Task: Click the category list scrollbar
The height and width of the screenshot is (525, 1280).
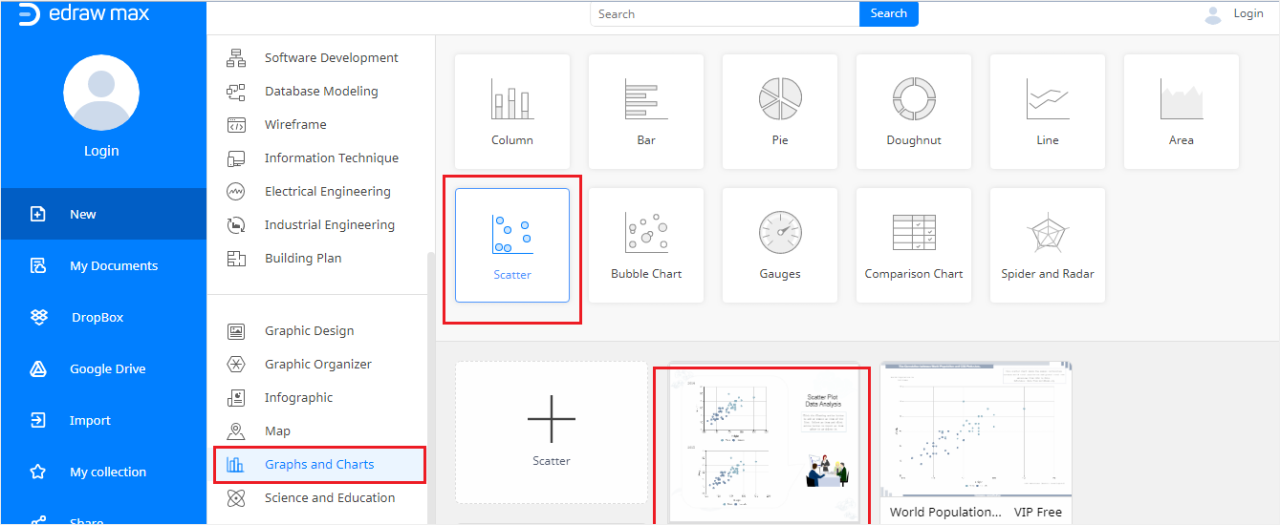Action: tap(431, 388)
